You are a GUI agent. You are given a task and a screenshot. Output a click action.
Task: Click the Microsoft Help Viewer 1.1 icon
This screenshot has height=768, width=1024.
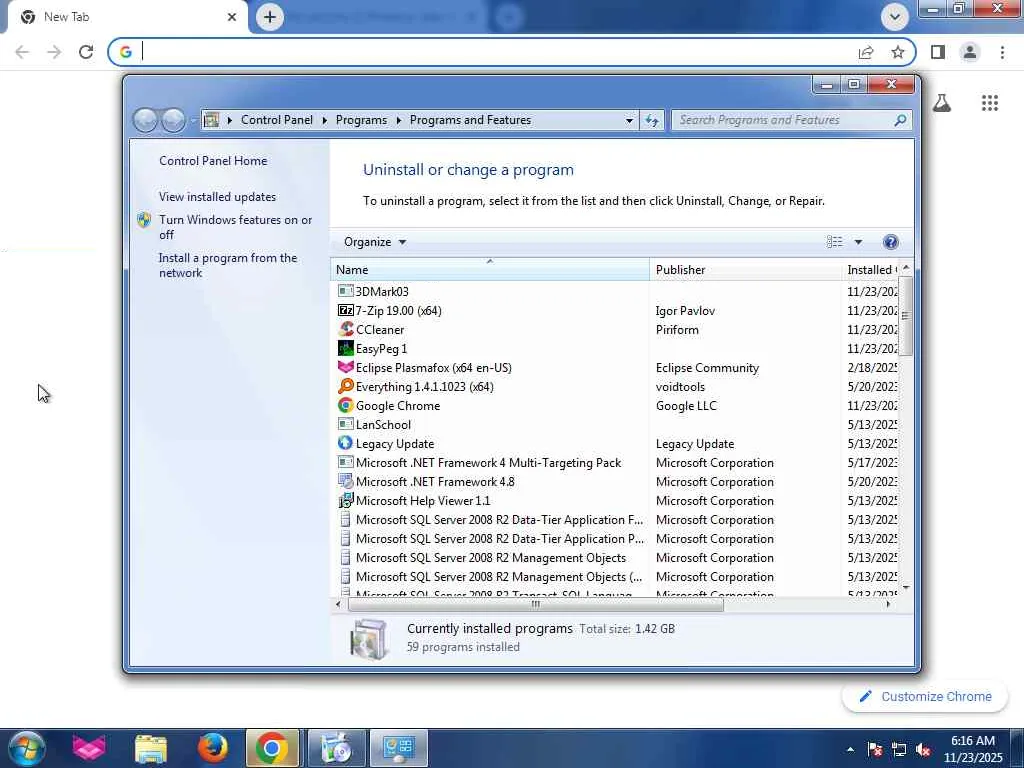pos(345,500)
